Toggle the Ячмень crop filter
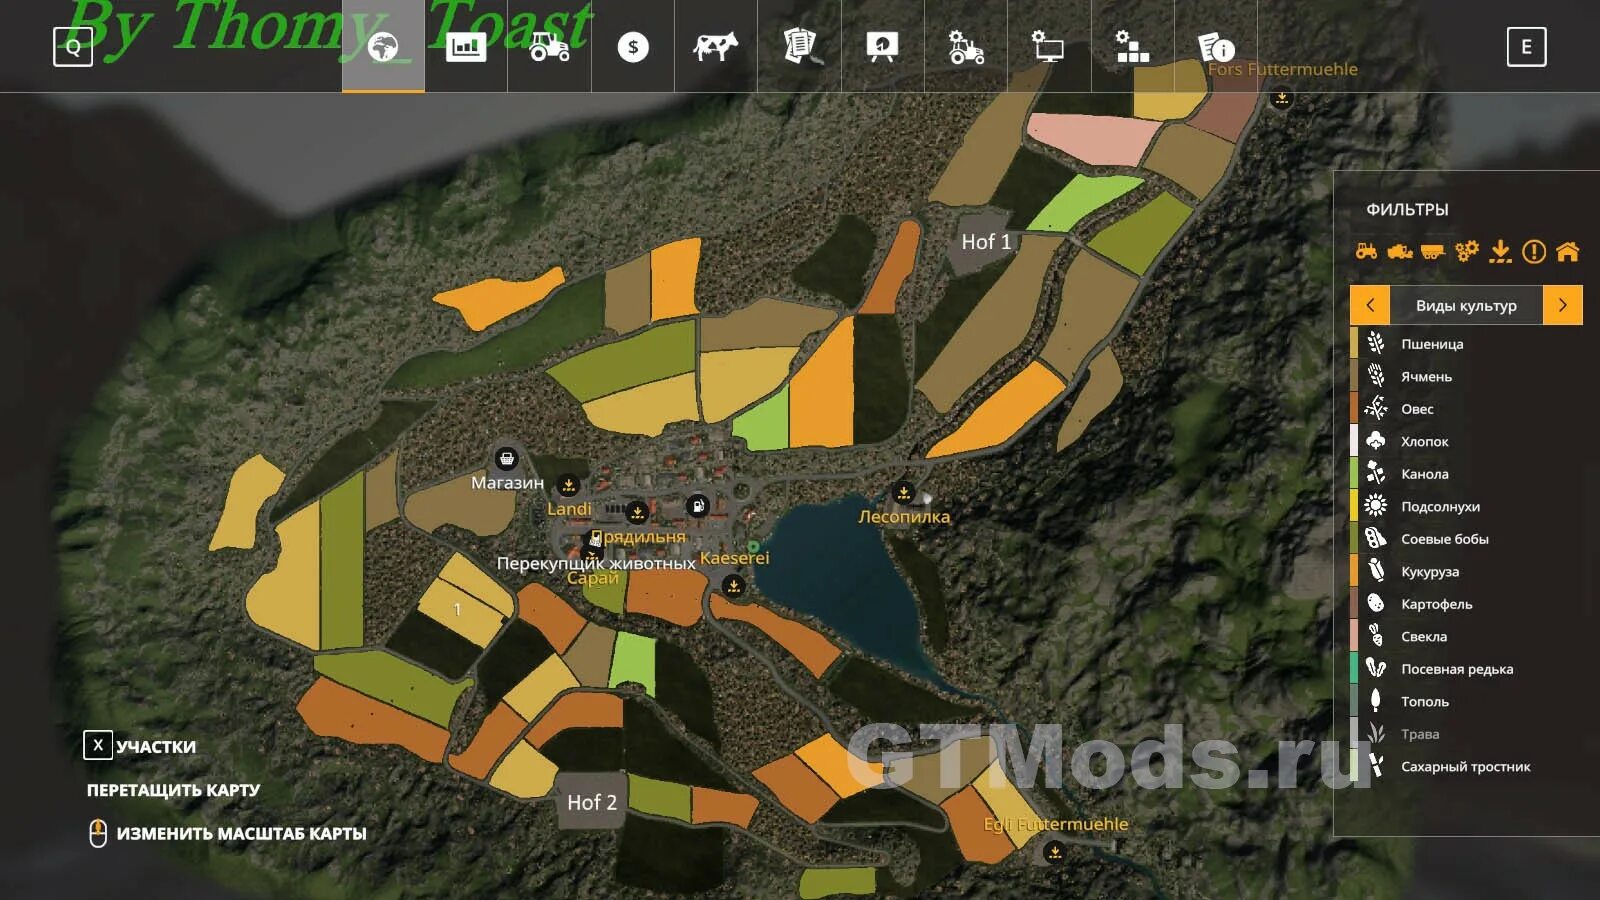This screenshot has height=900, width=1600. pyautogui.click(x=1467, y=376)
